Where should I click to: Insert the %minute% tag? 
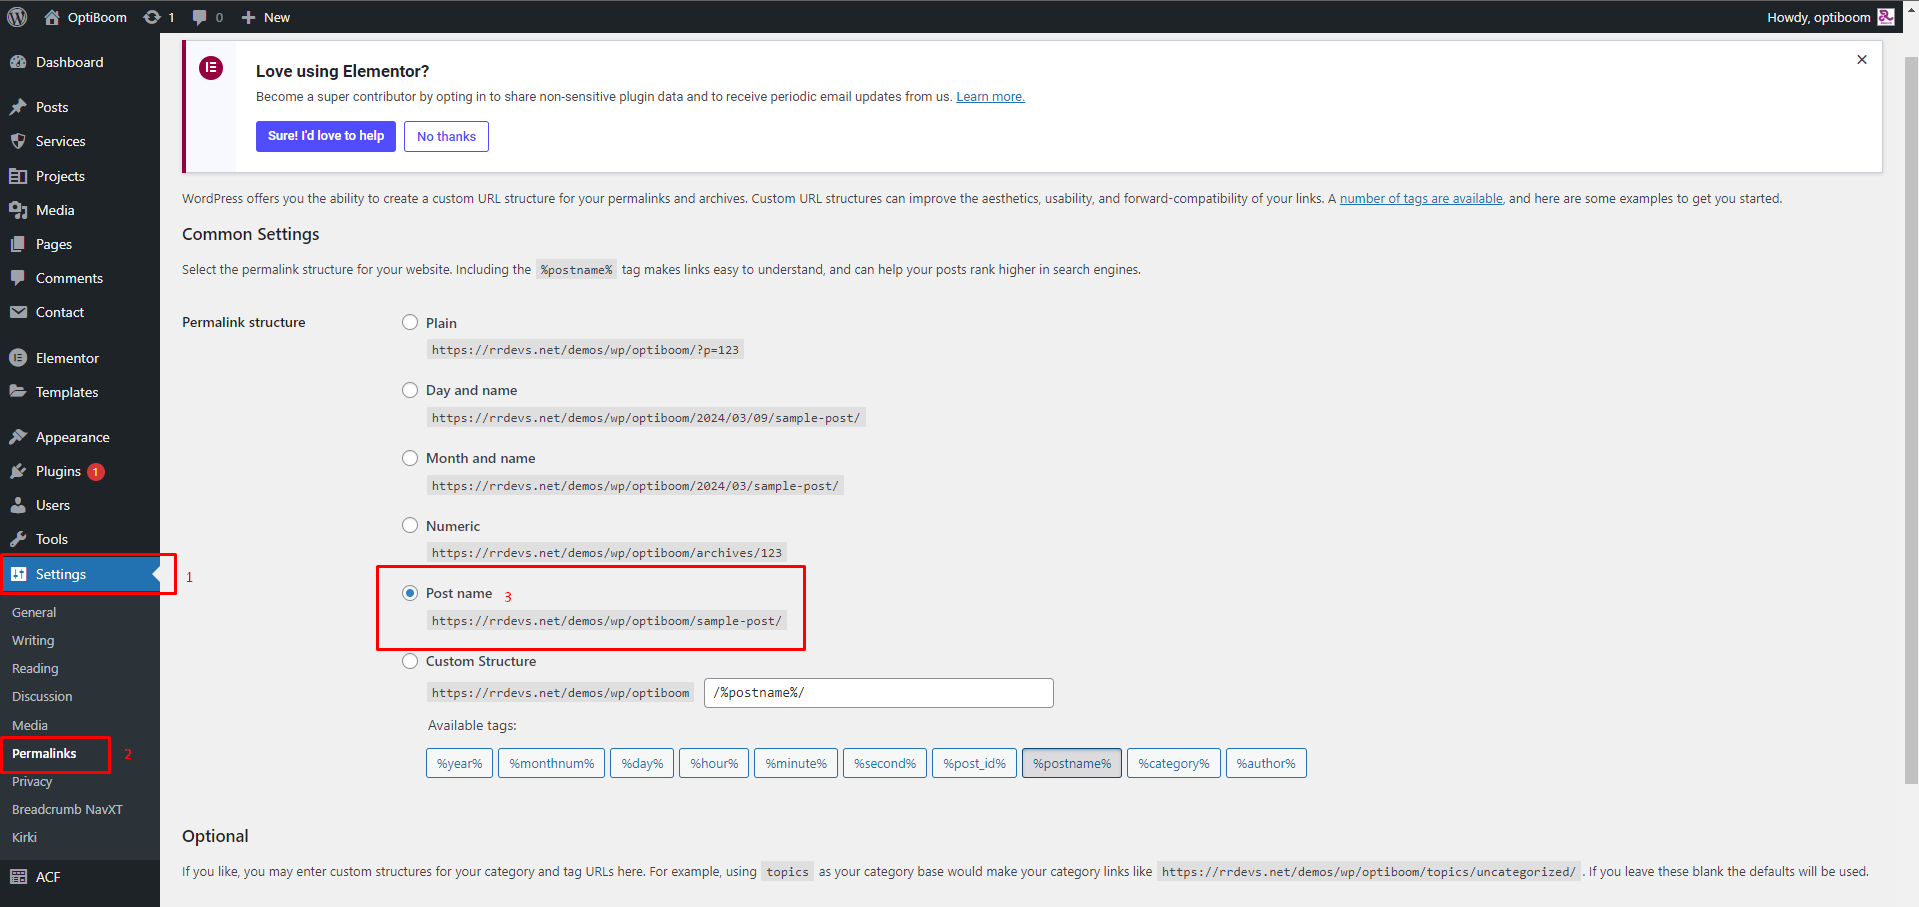pyautogui.click(x=796, y=763)
